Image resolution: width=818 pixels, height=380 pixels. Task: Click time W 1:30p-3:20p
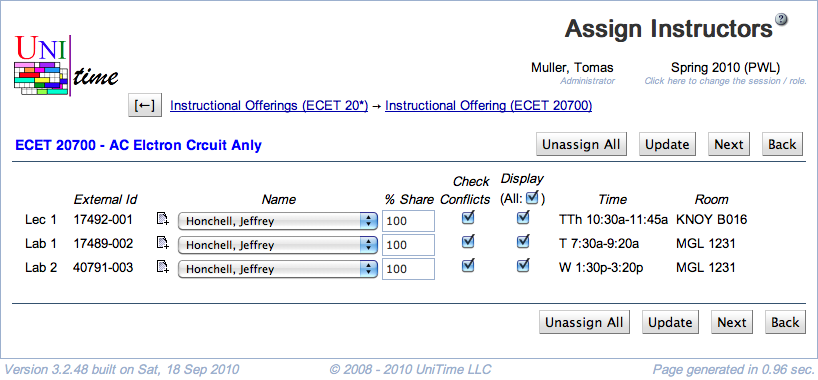[601, 268]
